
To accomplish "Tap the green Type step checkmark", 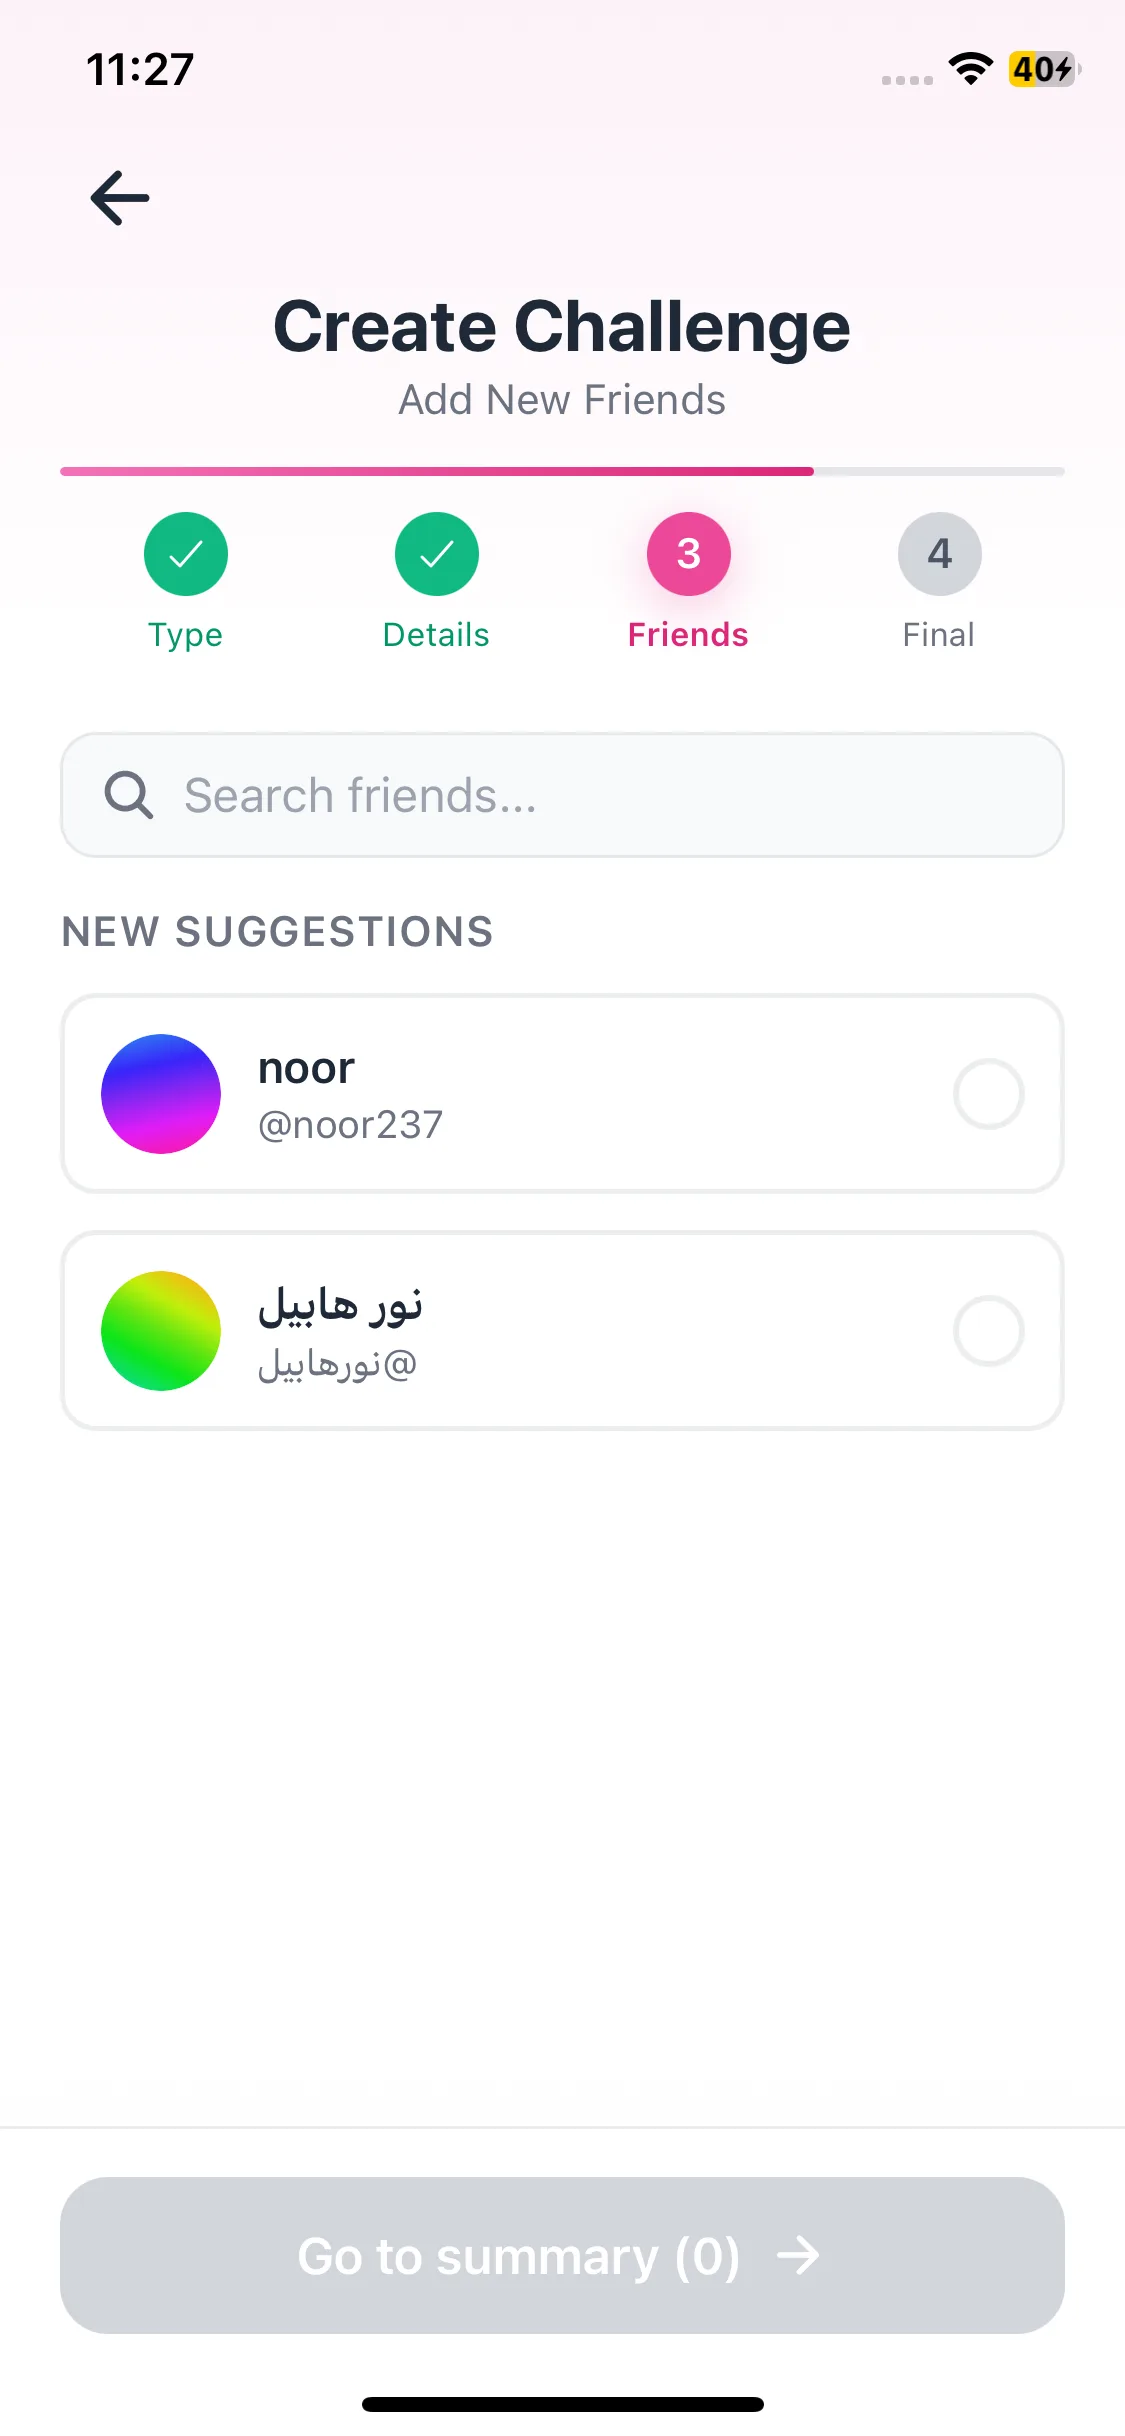I will click(186, 554).
